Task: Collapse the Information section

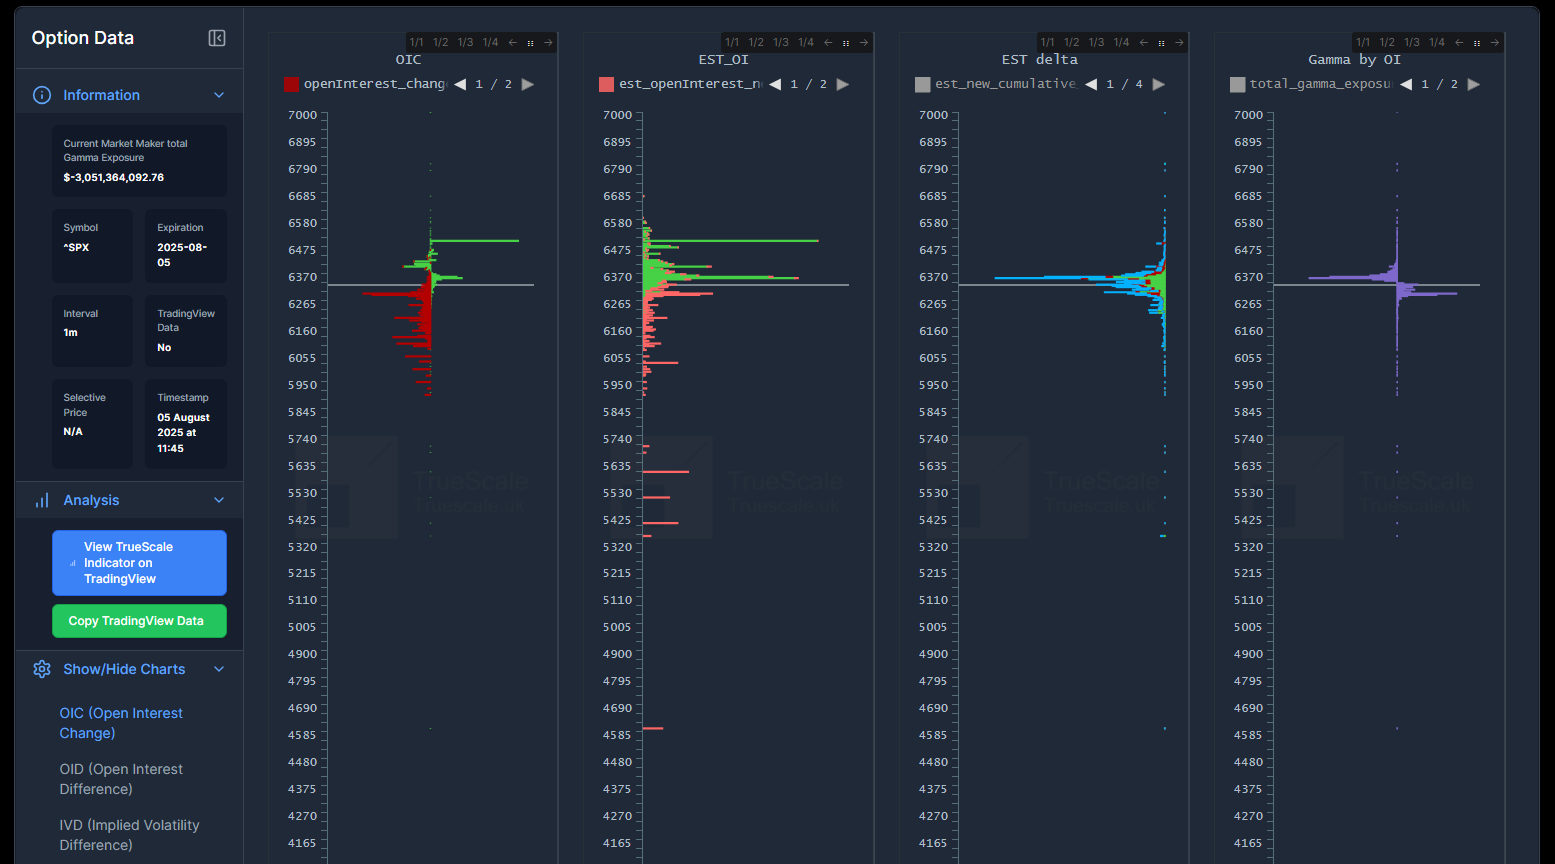Action: (219, 95)
